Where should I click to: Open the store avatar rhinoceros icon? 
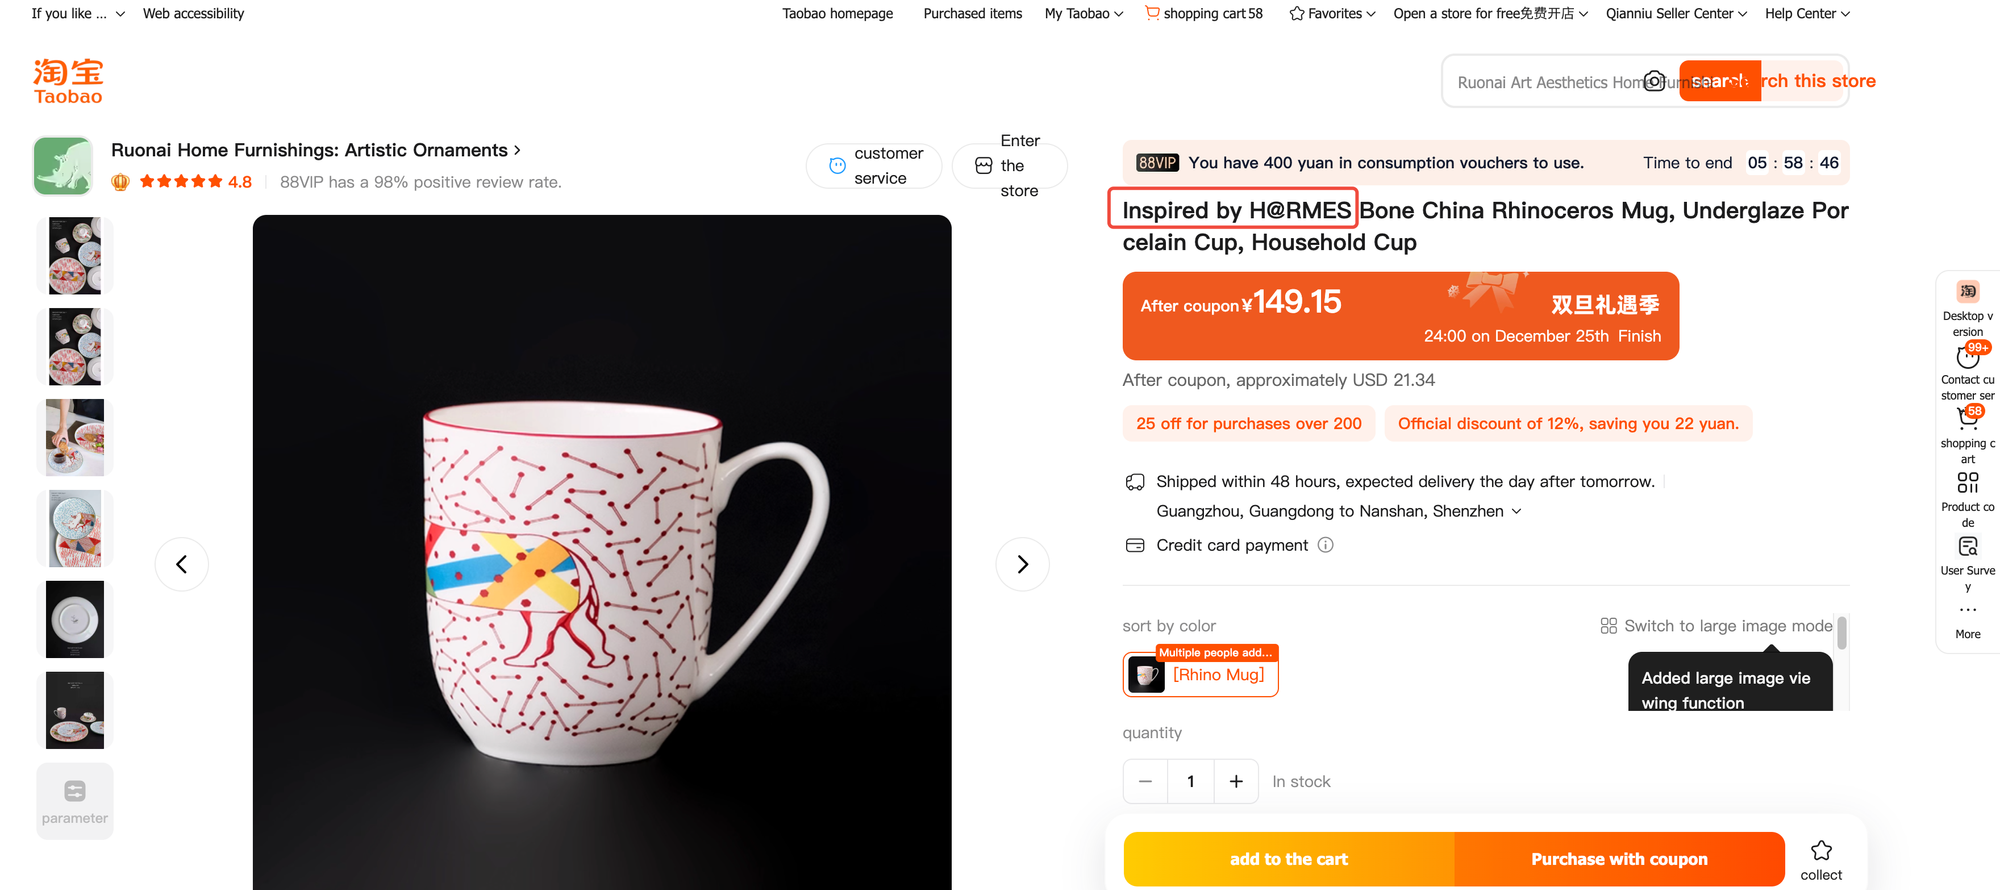pos(63,166)
